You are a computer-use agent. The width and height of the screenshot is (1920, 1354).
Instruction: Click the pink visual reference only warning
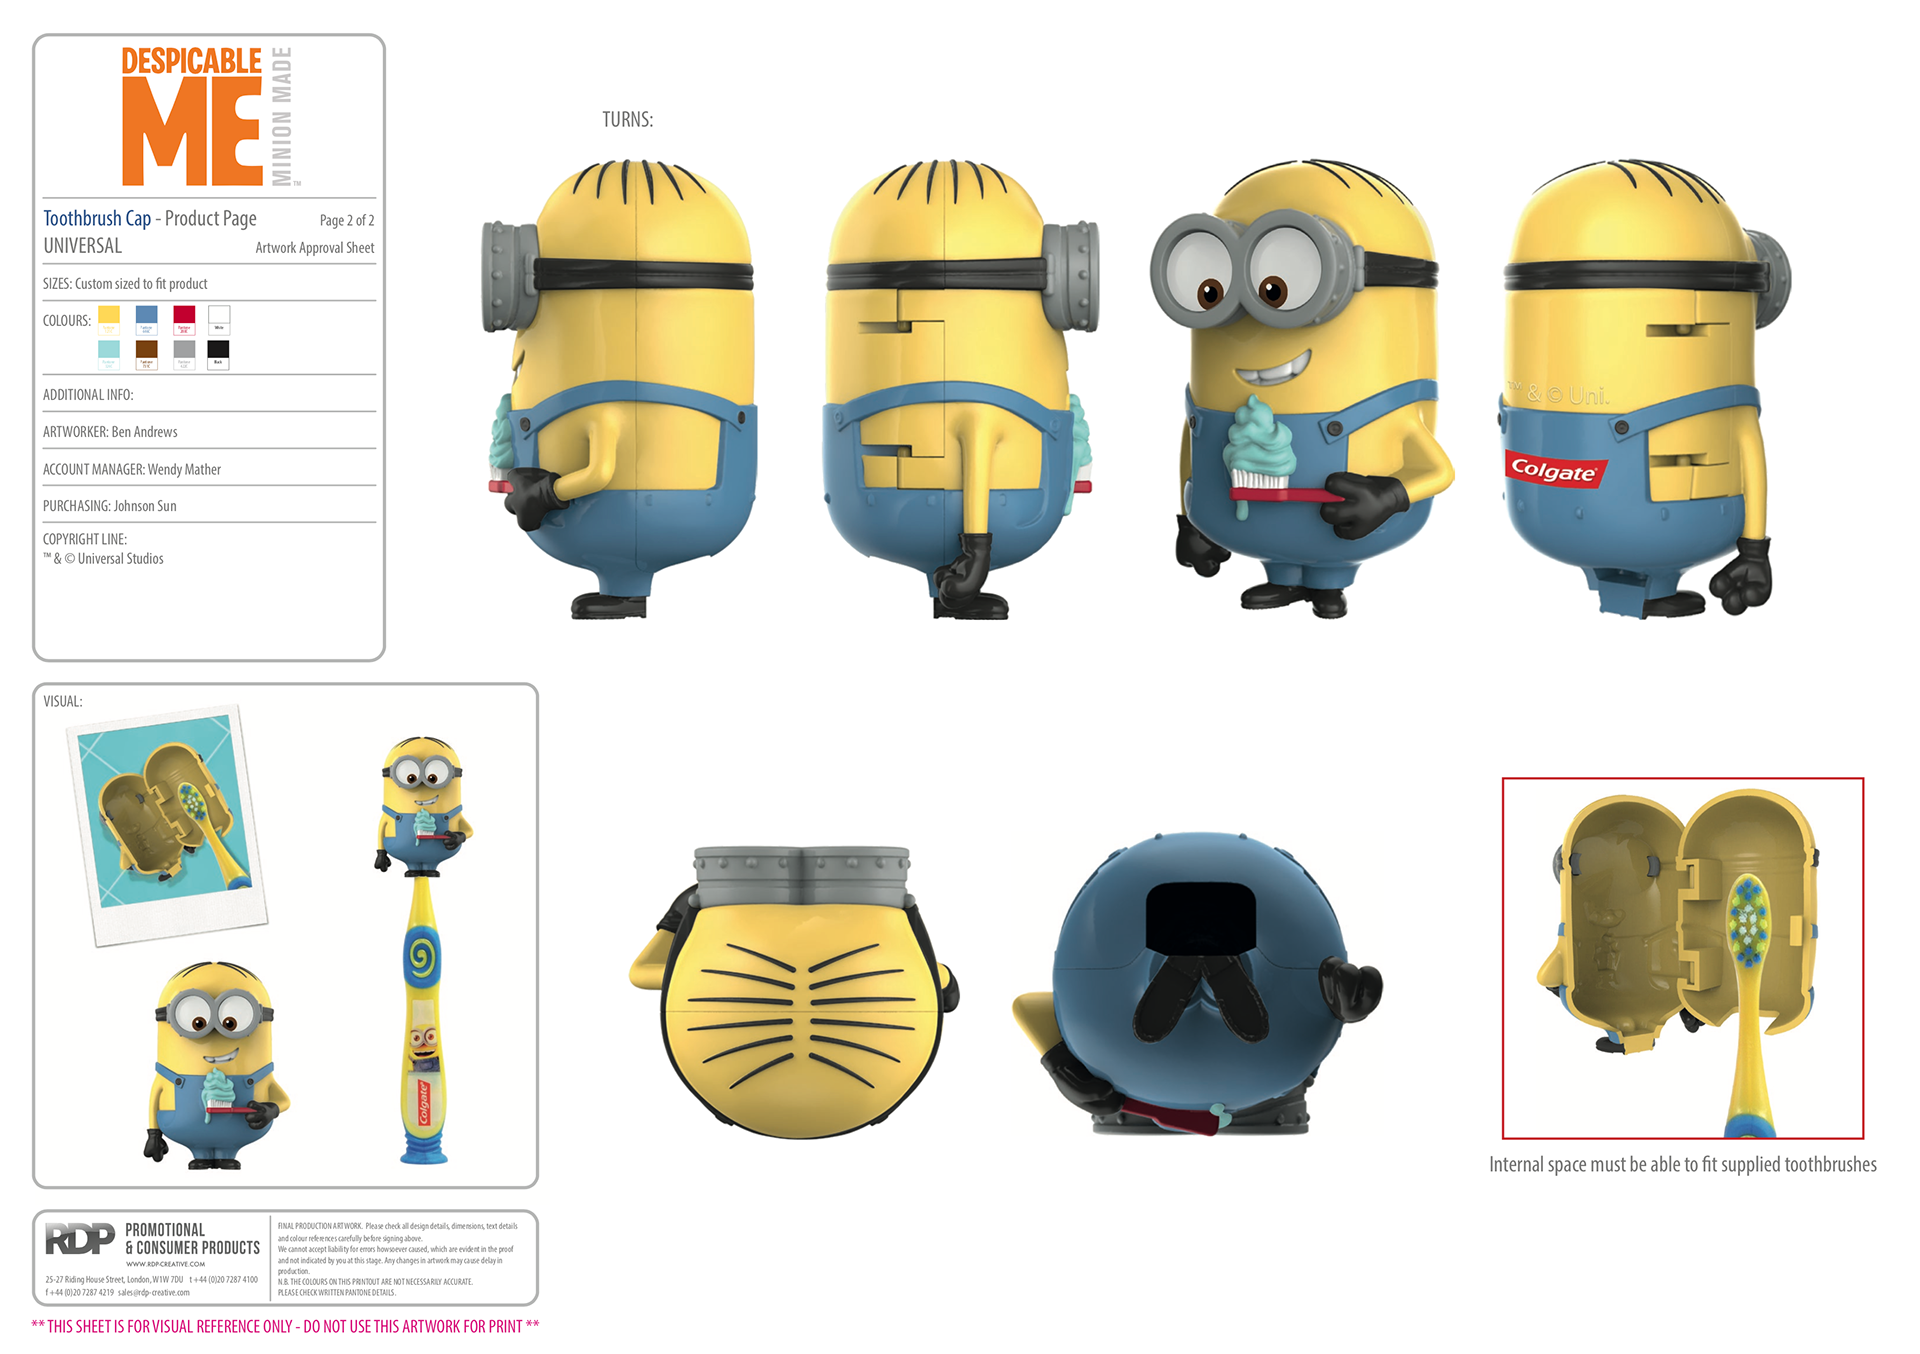tap(285, 1326)
